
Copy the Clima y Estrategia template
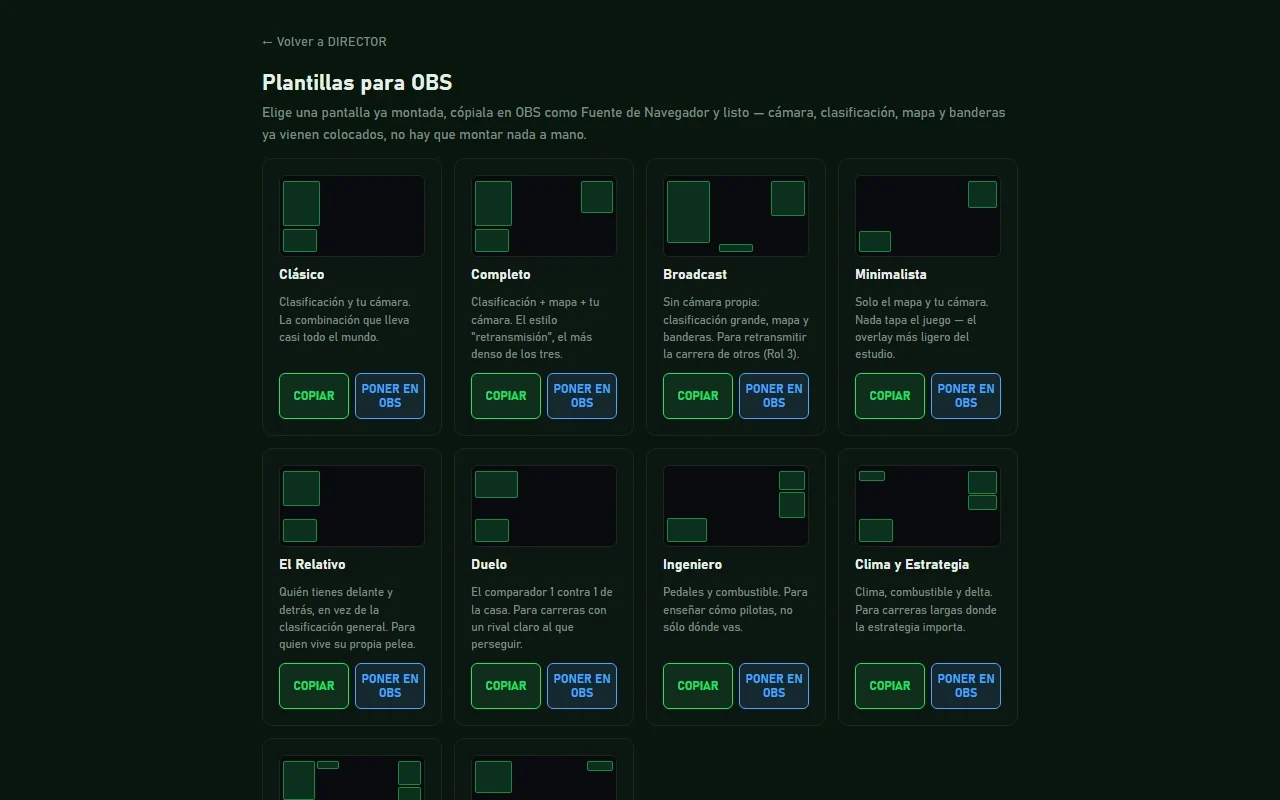point(890,686)
